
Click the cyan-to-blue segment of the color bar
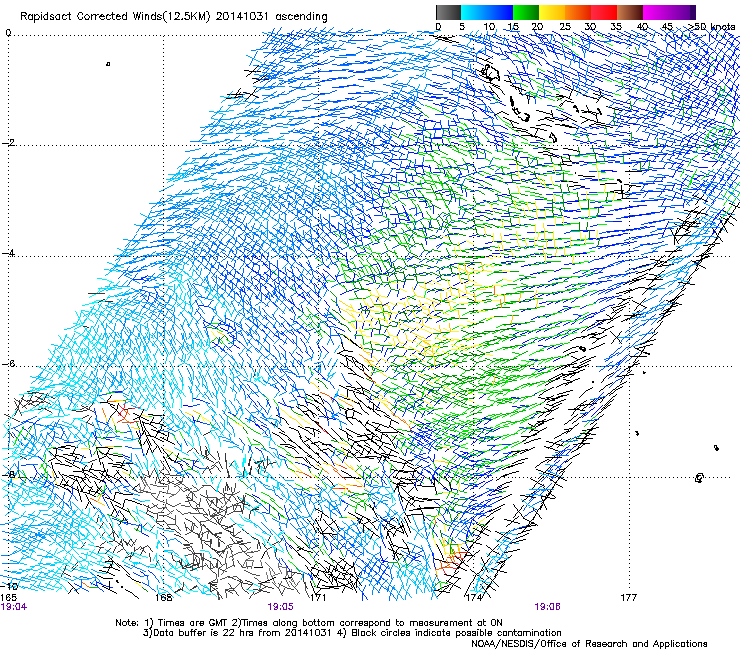point(487,12)
